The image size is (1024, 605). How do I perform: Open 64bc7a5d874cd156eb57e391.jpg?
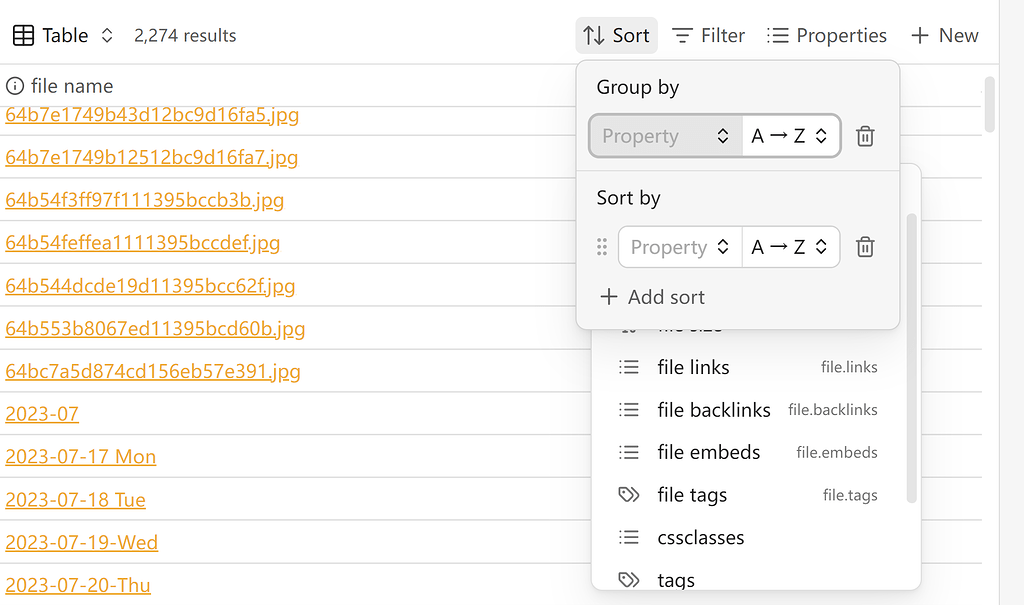(153, 372)
